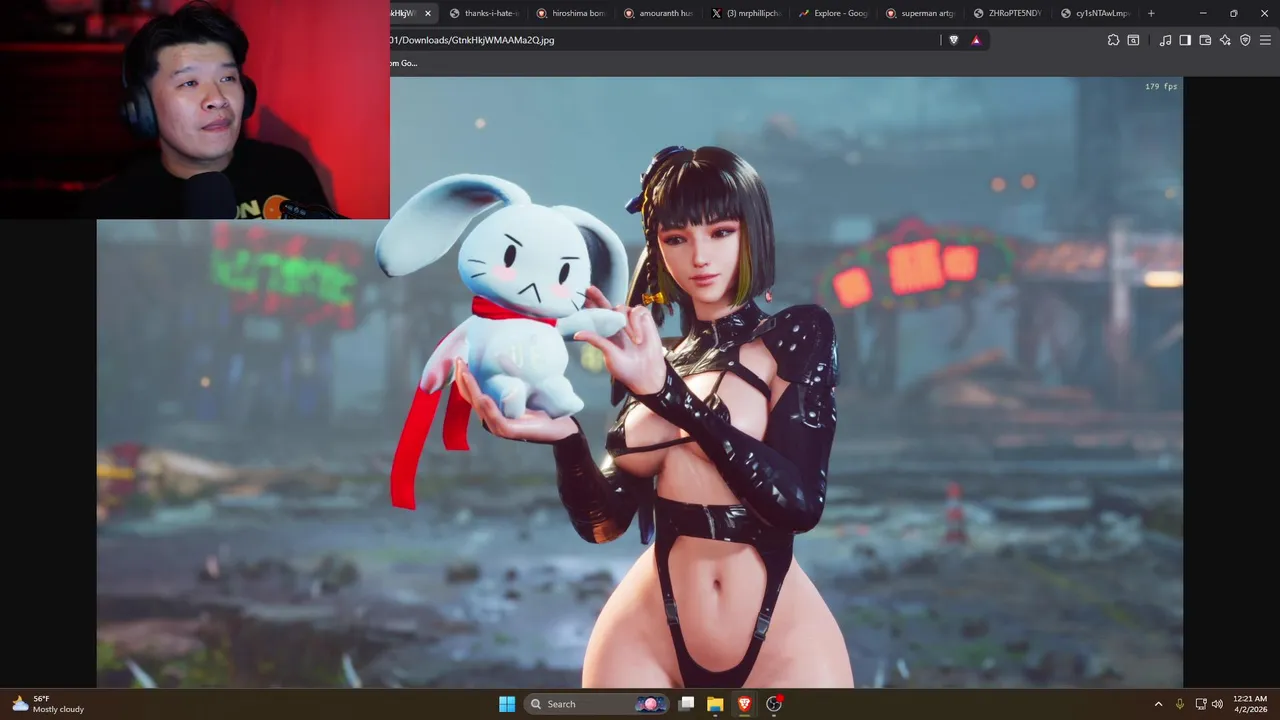Viewport: 1280px width, 720px height.
Task: Open Brave browser taskbar icon
Action: coord(744,704)
